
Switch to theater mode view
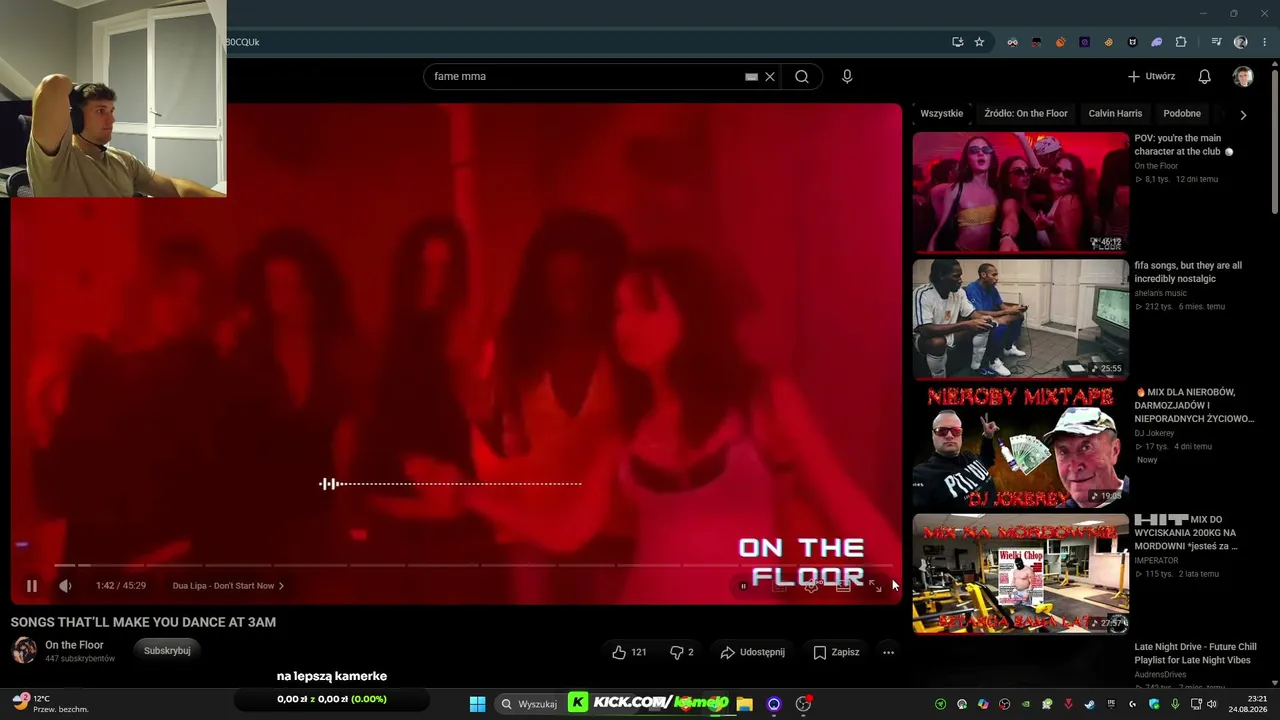pyautogui.click(x=843, y=586)
